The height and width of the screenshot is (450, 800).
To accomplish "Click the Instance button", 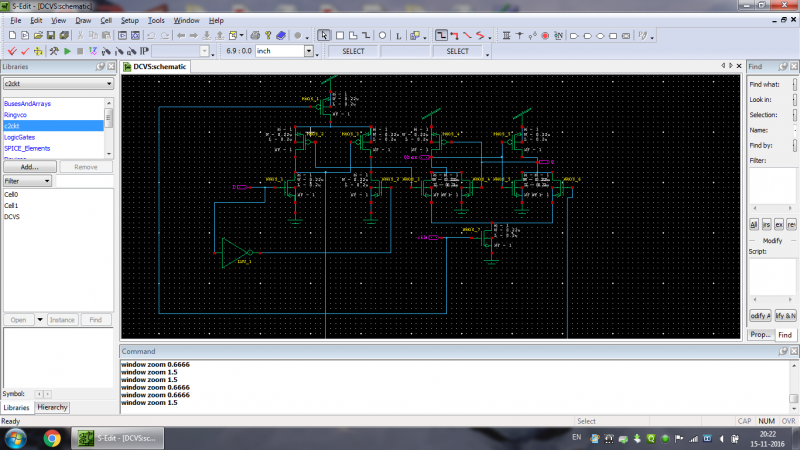I will 62,320.
